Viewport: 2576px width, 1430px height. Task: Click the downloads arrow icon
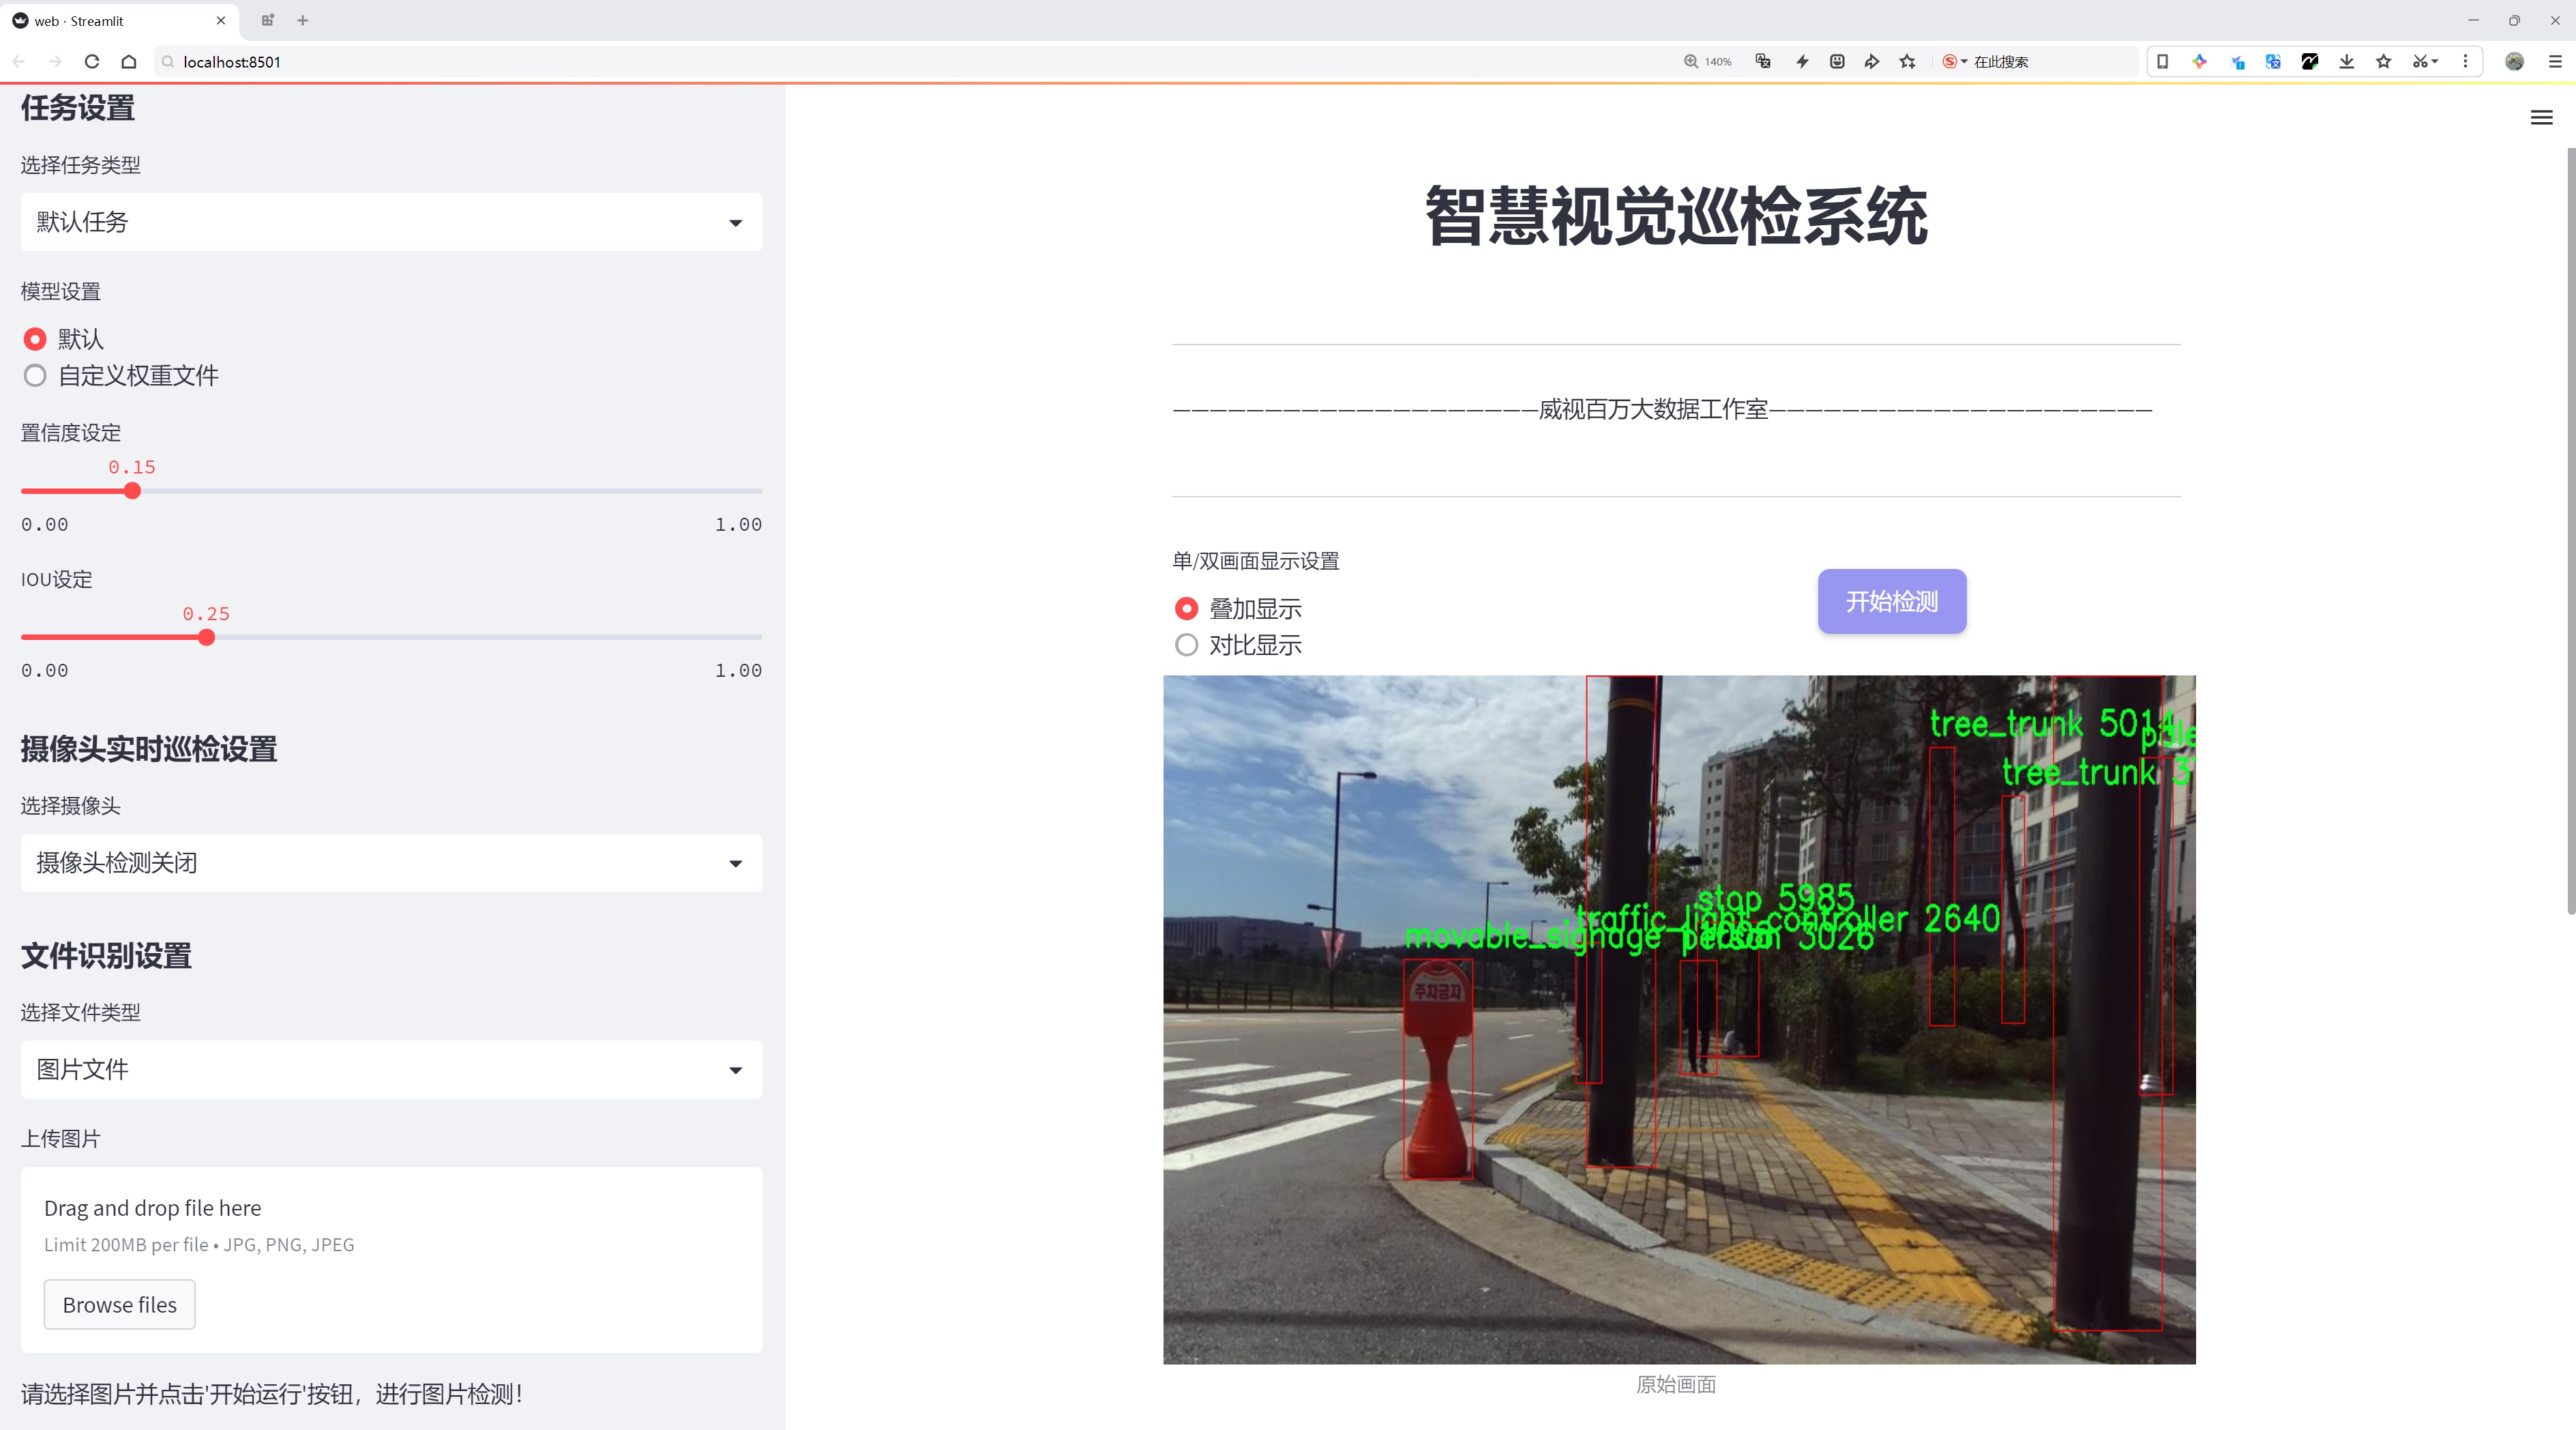[x=2346, y=62]
